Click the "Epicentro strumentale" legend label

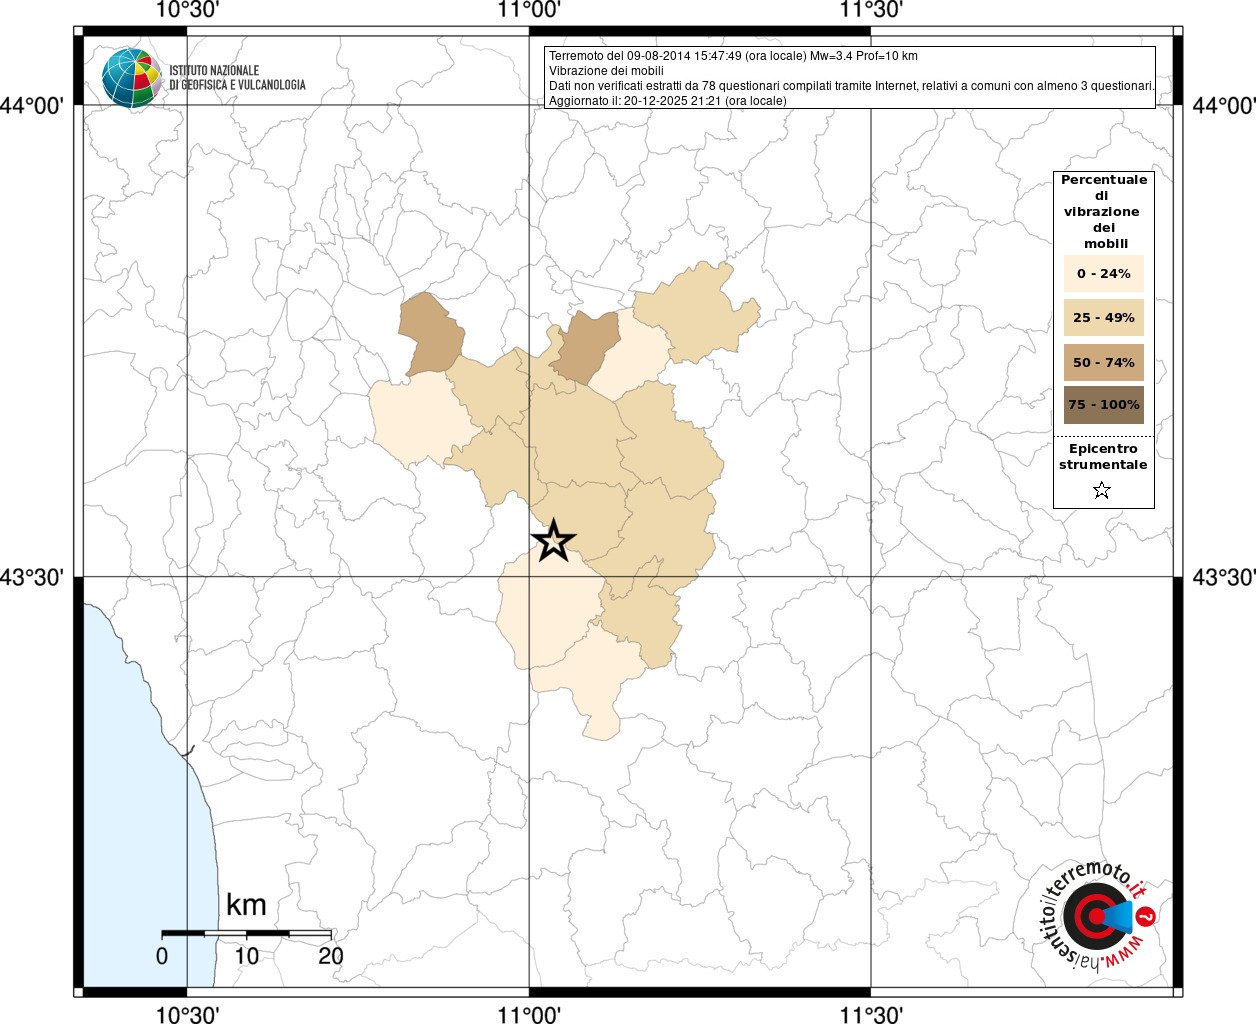point(1103,457)
